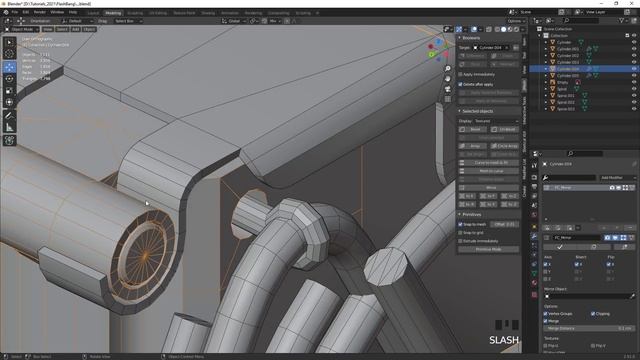
Task: Open the Add Modifier dropdown
Action: coord(618,178)
